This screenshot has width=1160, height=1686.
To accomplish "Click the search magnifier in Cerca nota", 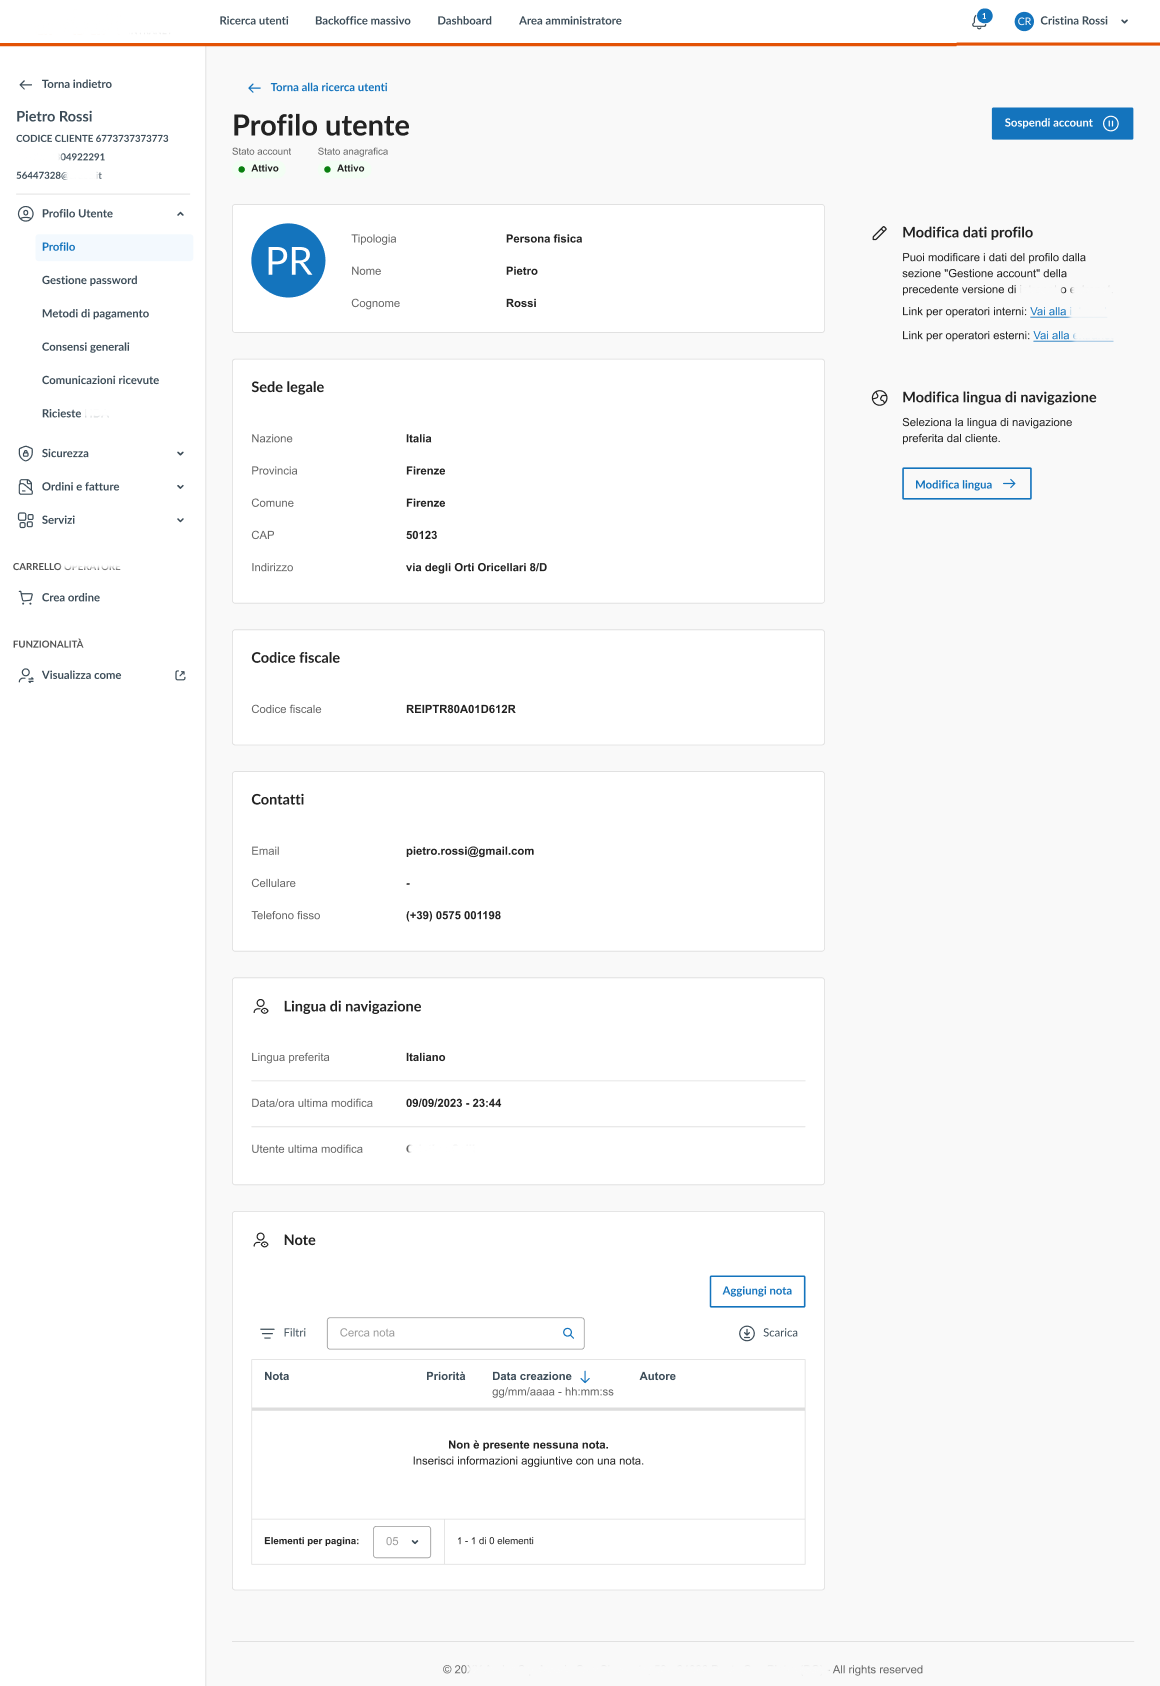I will point(568,1333).
